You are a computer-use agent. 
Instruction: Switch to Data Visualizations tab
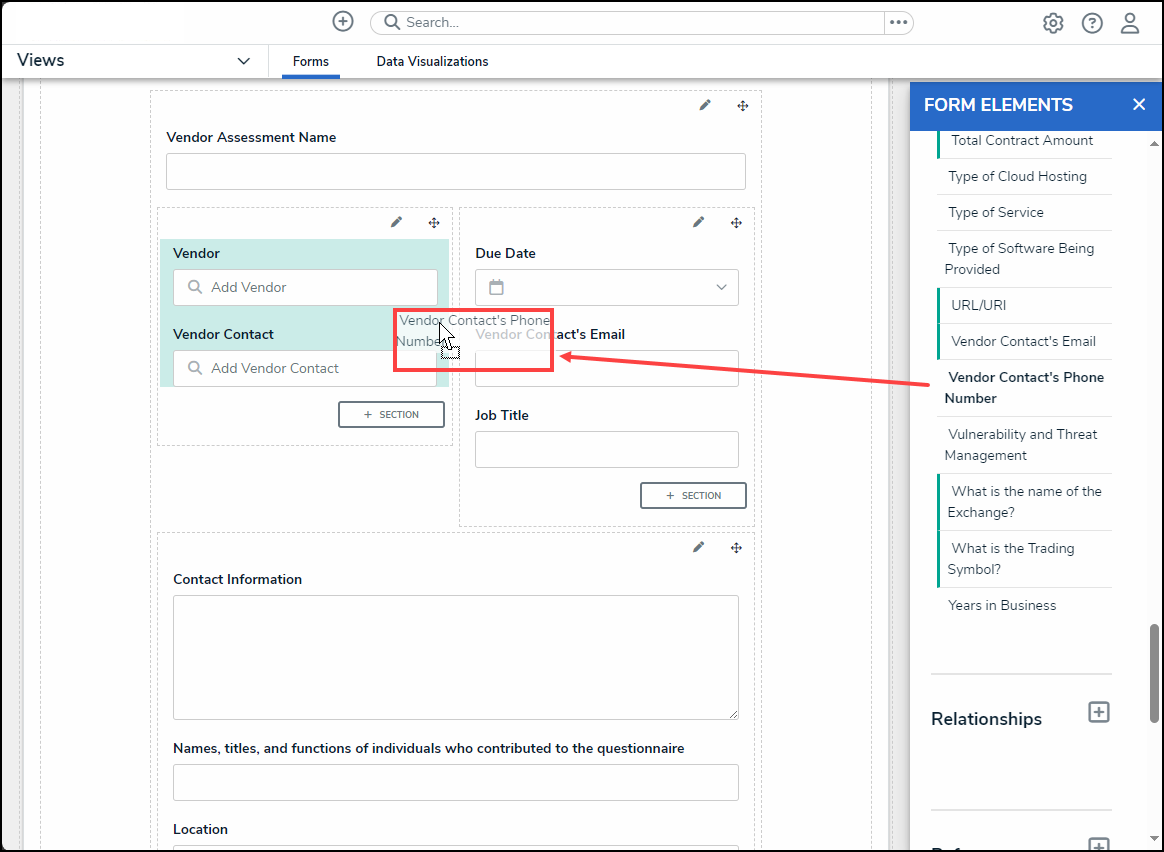[432, 61]
